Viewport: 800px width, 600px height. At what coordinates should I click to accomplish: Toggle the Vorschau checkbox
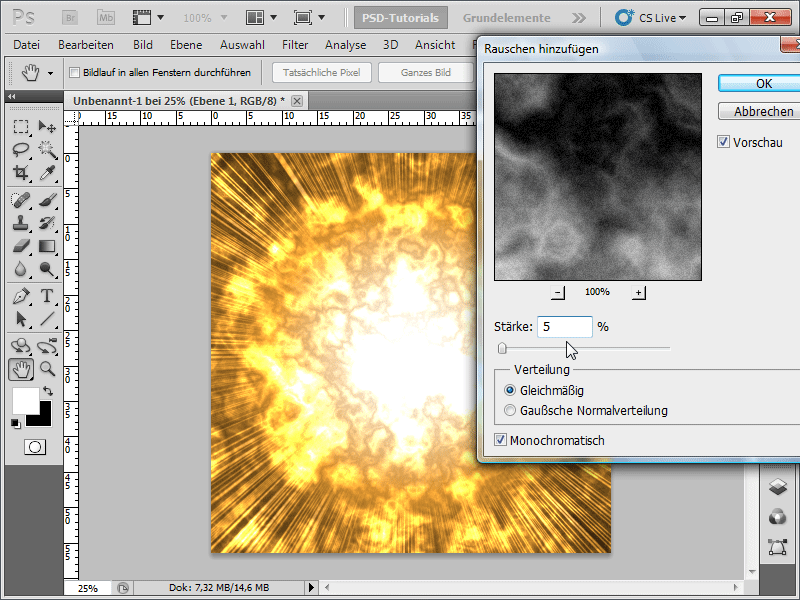(723, 142)
